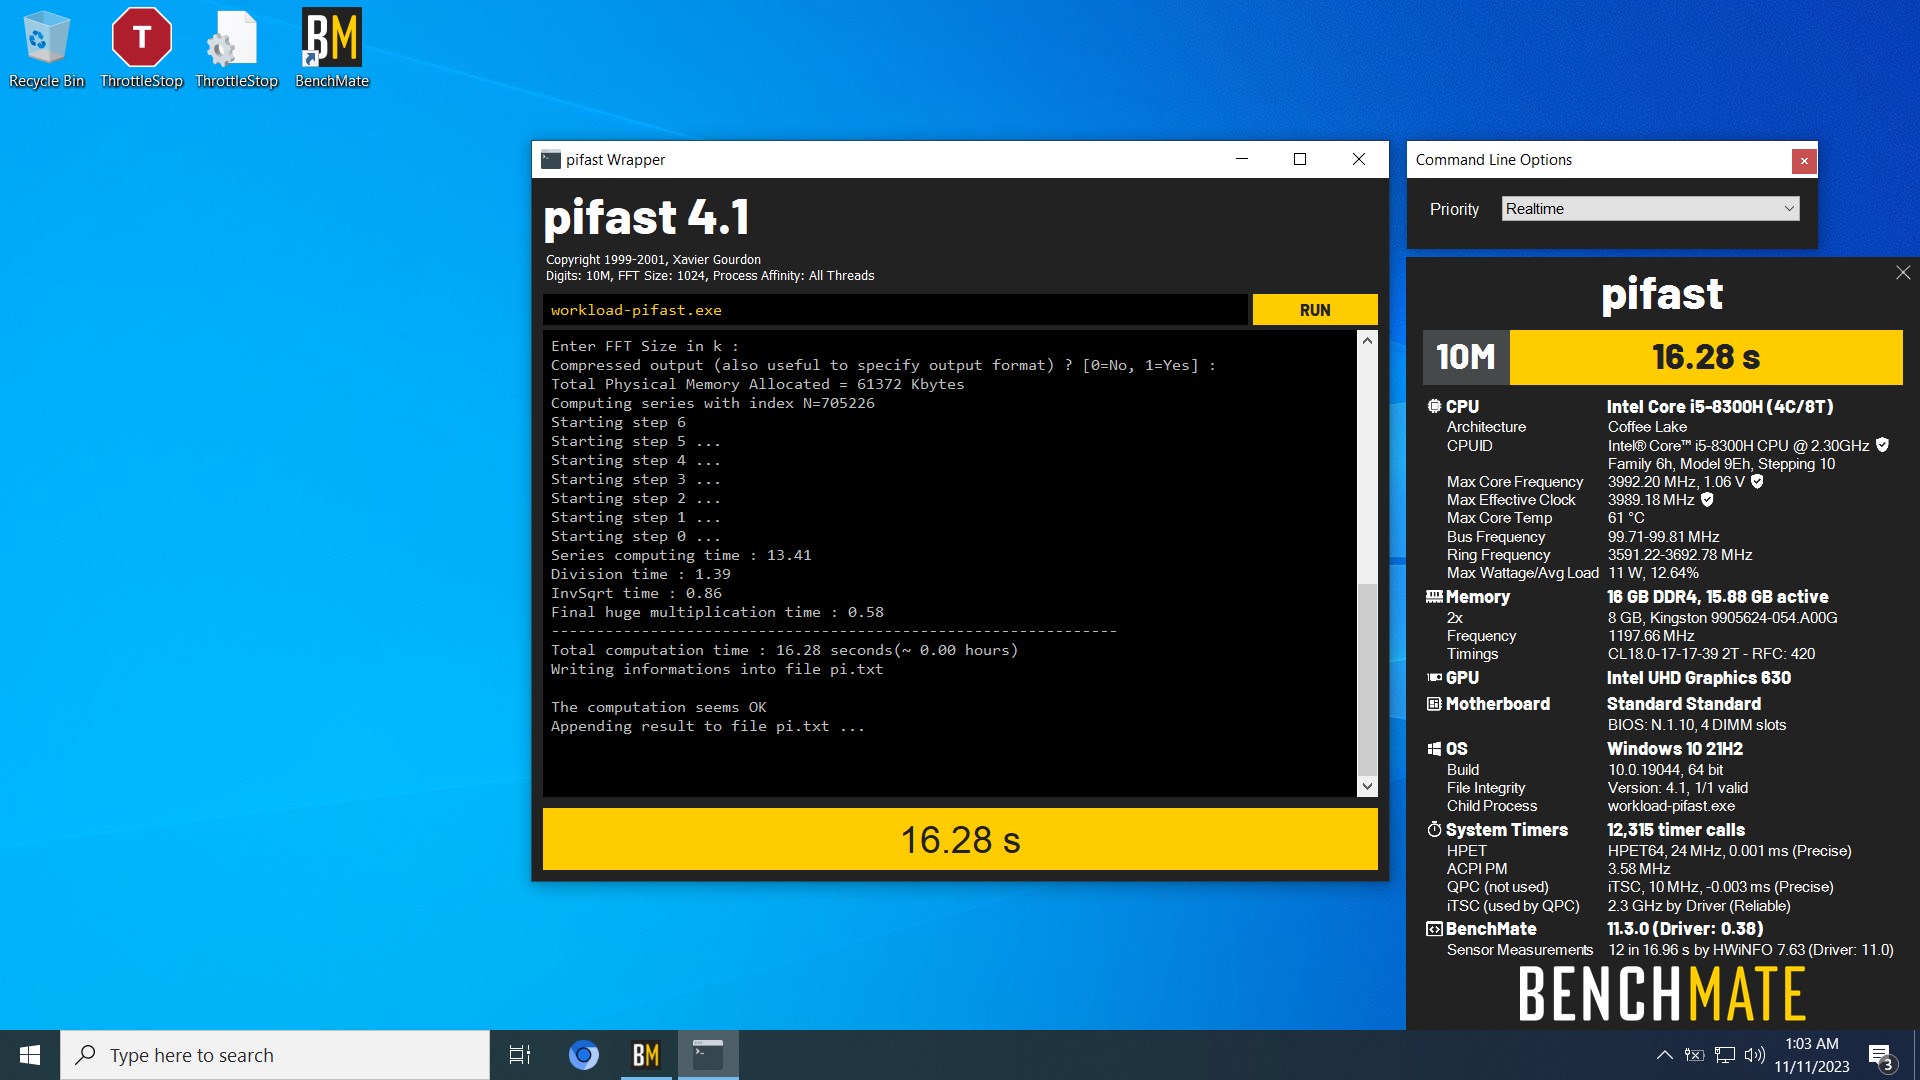This screenshot has width=1920, height=1080.
Task: Open the Priority Realtime dropdown
Action: 1650,209
